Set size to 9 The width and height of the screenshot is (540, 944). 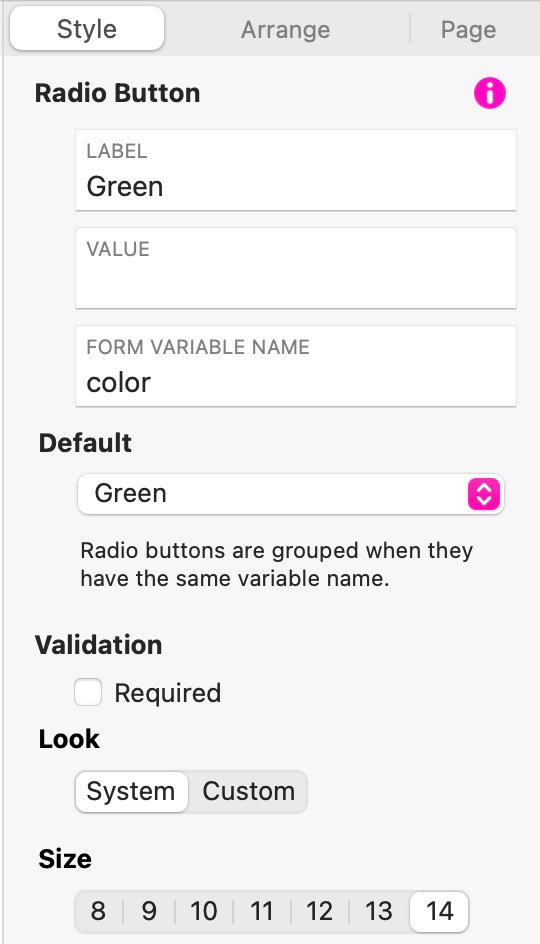tap(149, 911)
